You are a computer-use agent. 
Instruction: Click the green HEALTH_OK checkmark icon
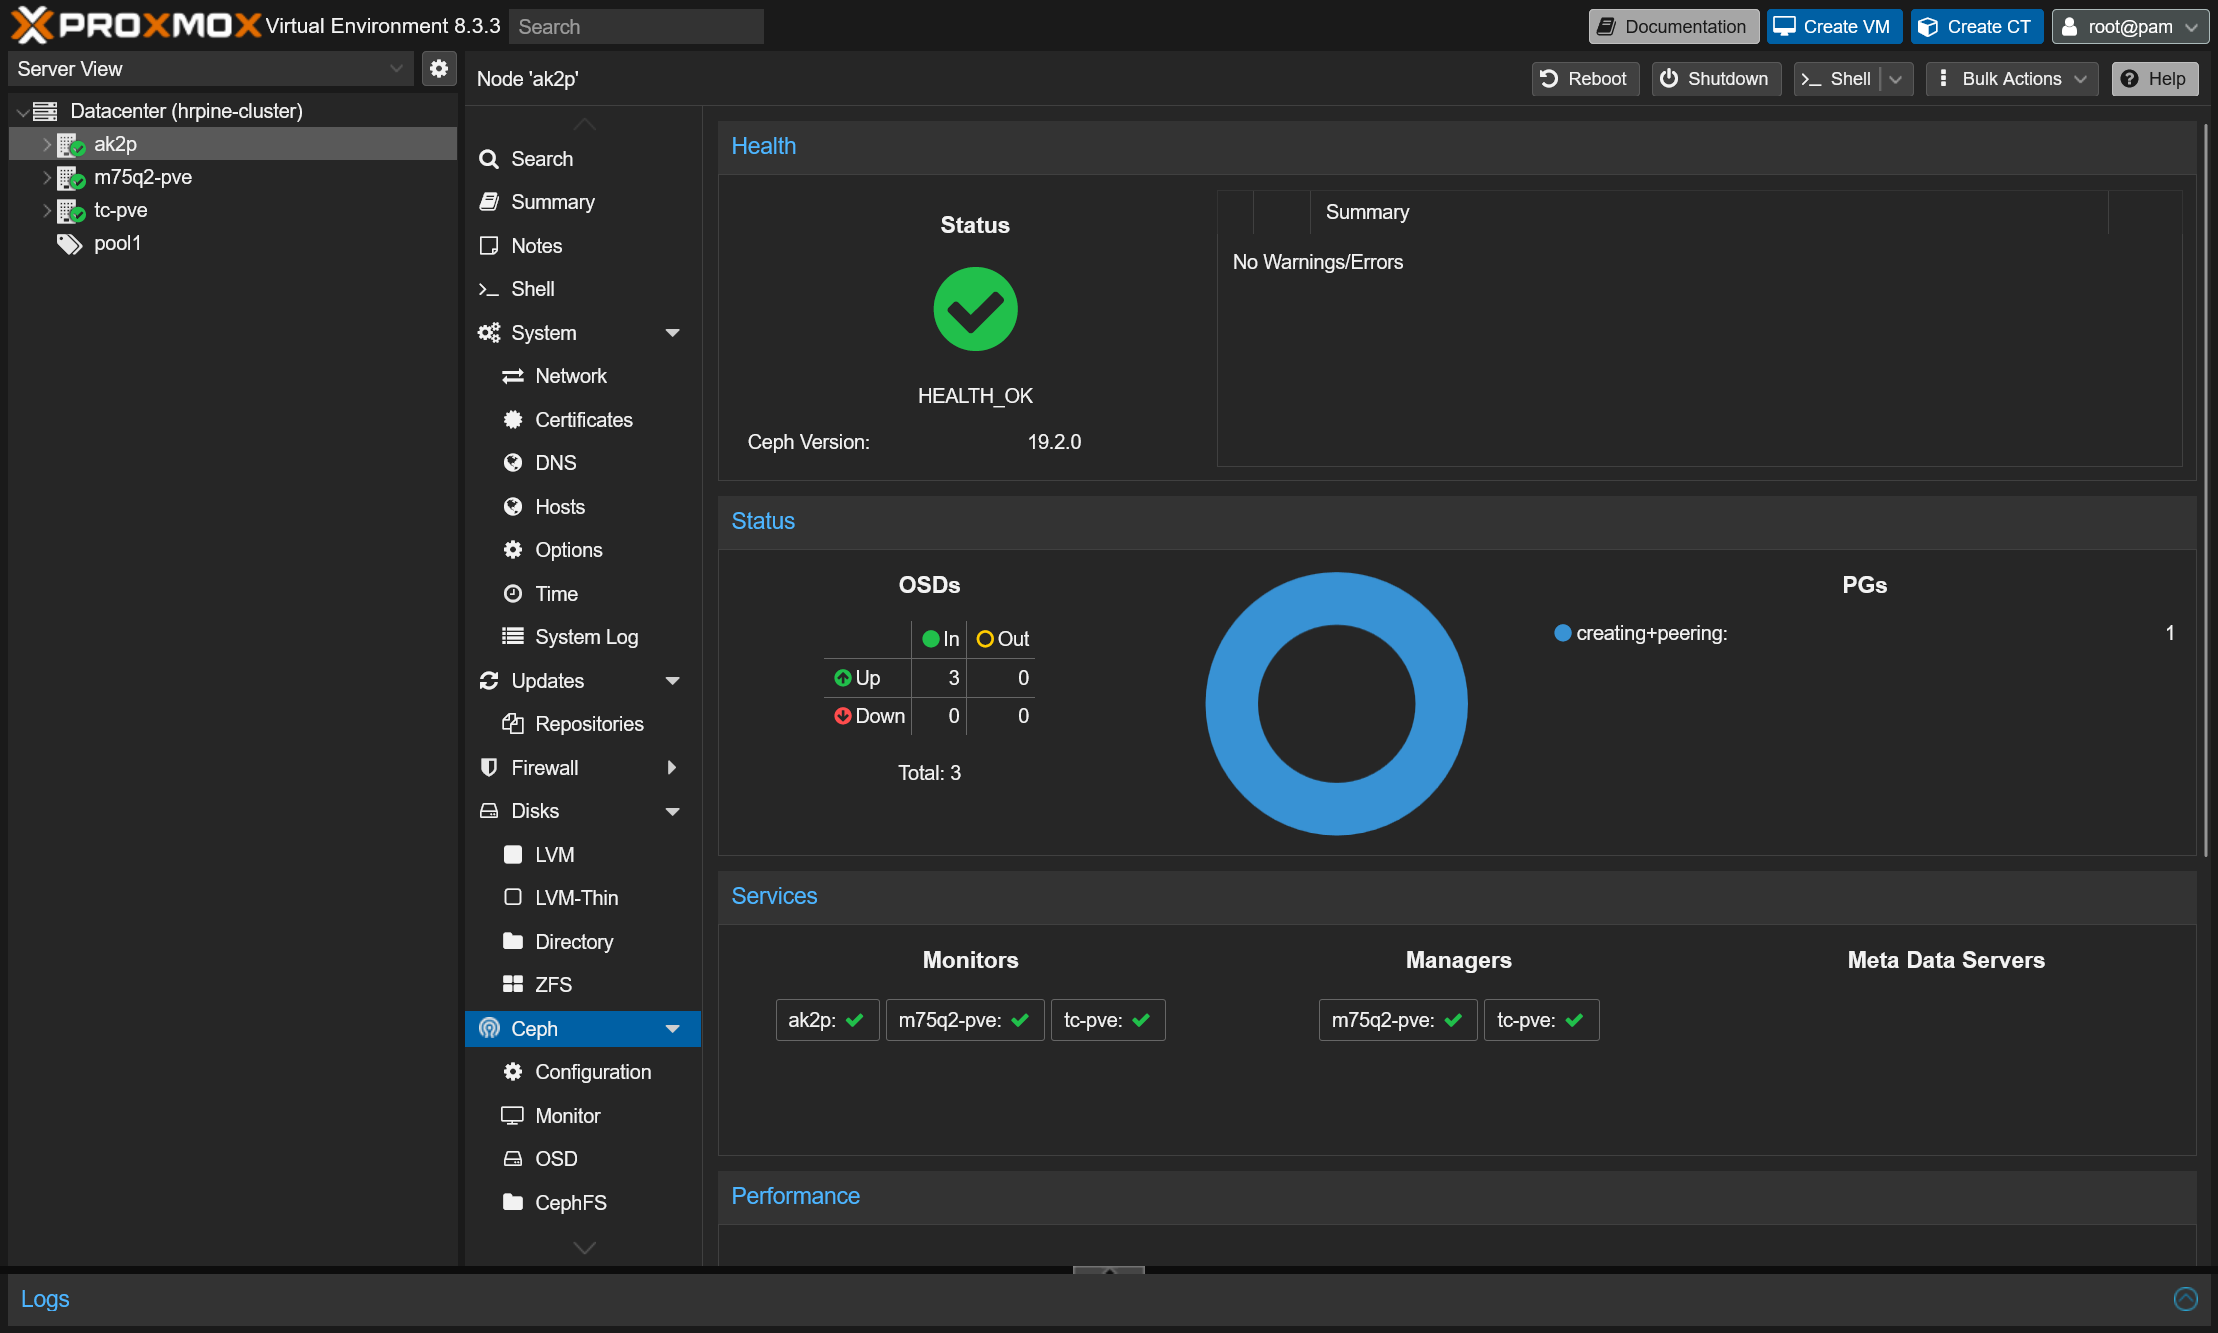(975, 309)
